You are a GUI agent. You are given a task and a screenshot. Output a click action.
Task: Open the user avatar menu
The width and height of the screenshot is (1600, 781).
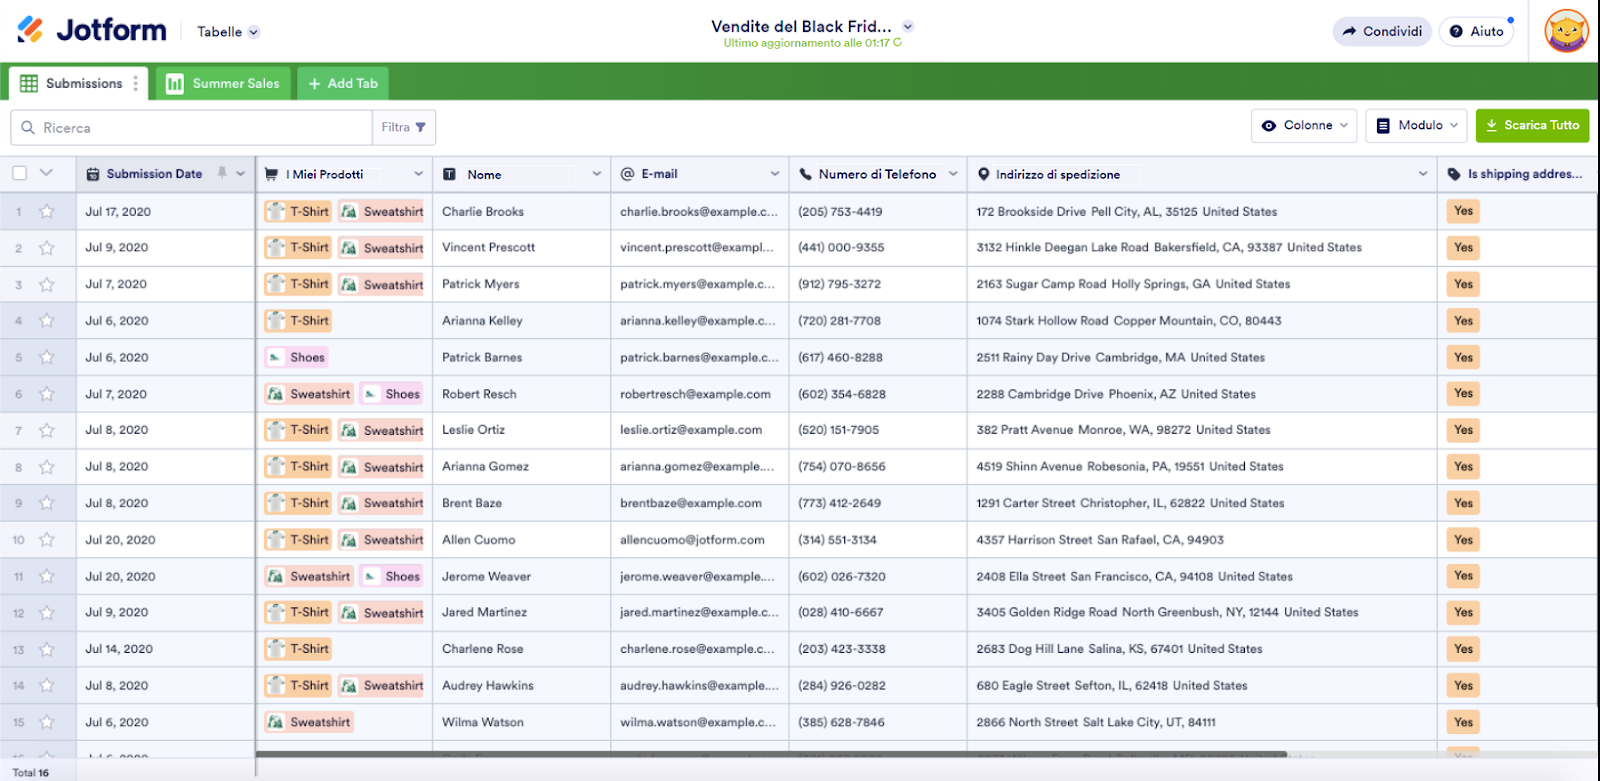1567,31
